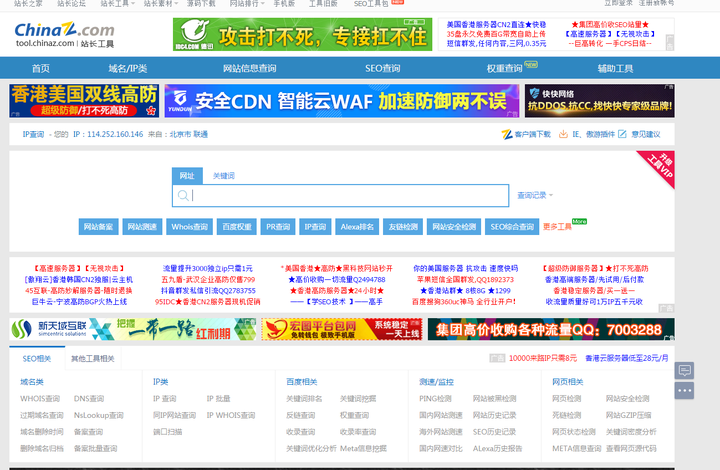720x470 pixels.
Task: Expand the 网站排行 top menu dropdown
Action: tap(247, 4)
